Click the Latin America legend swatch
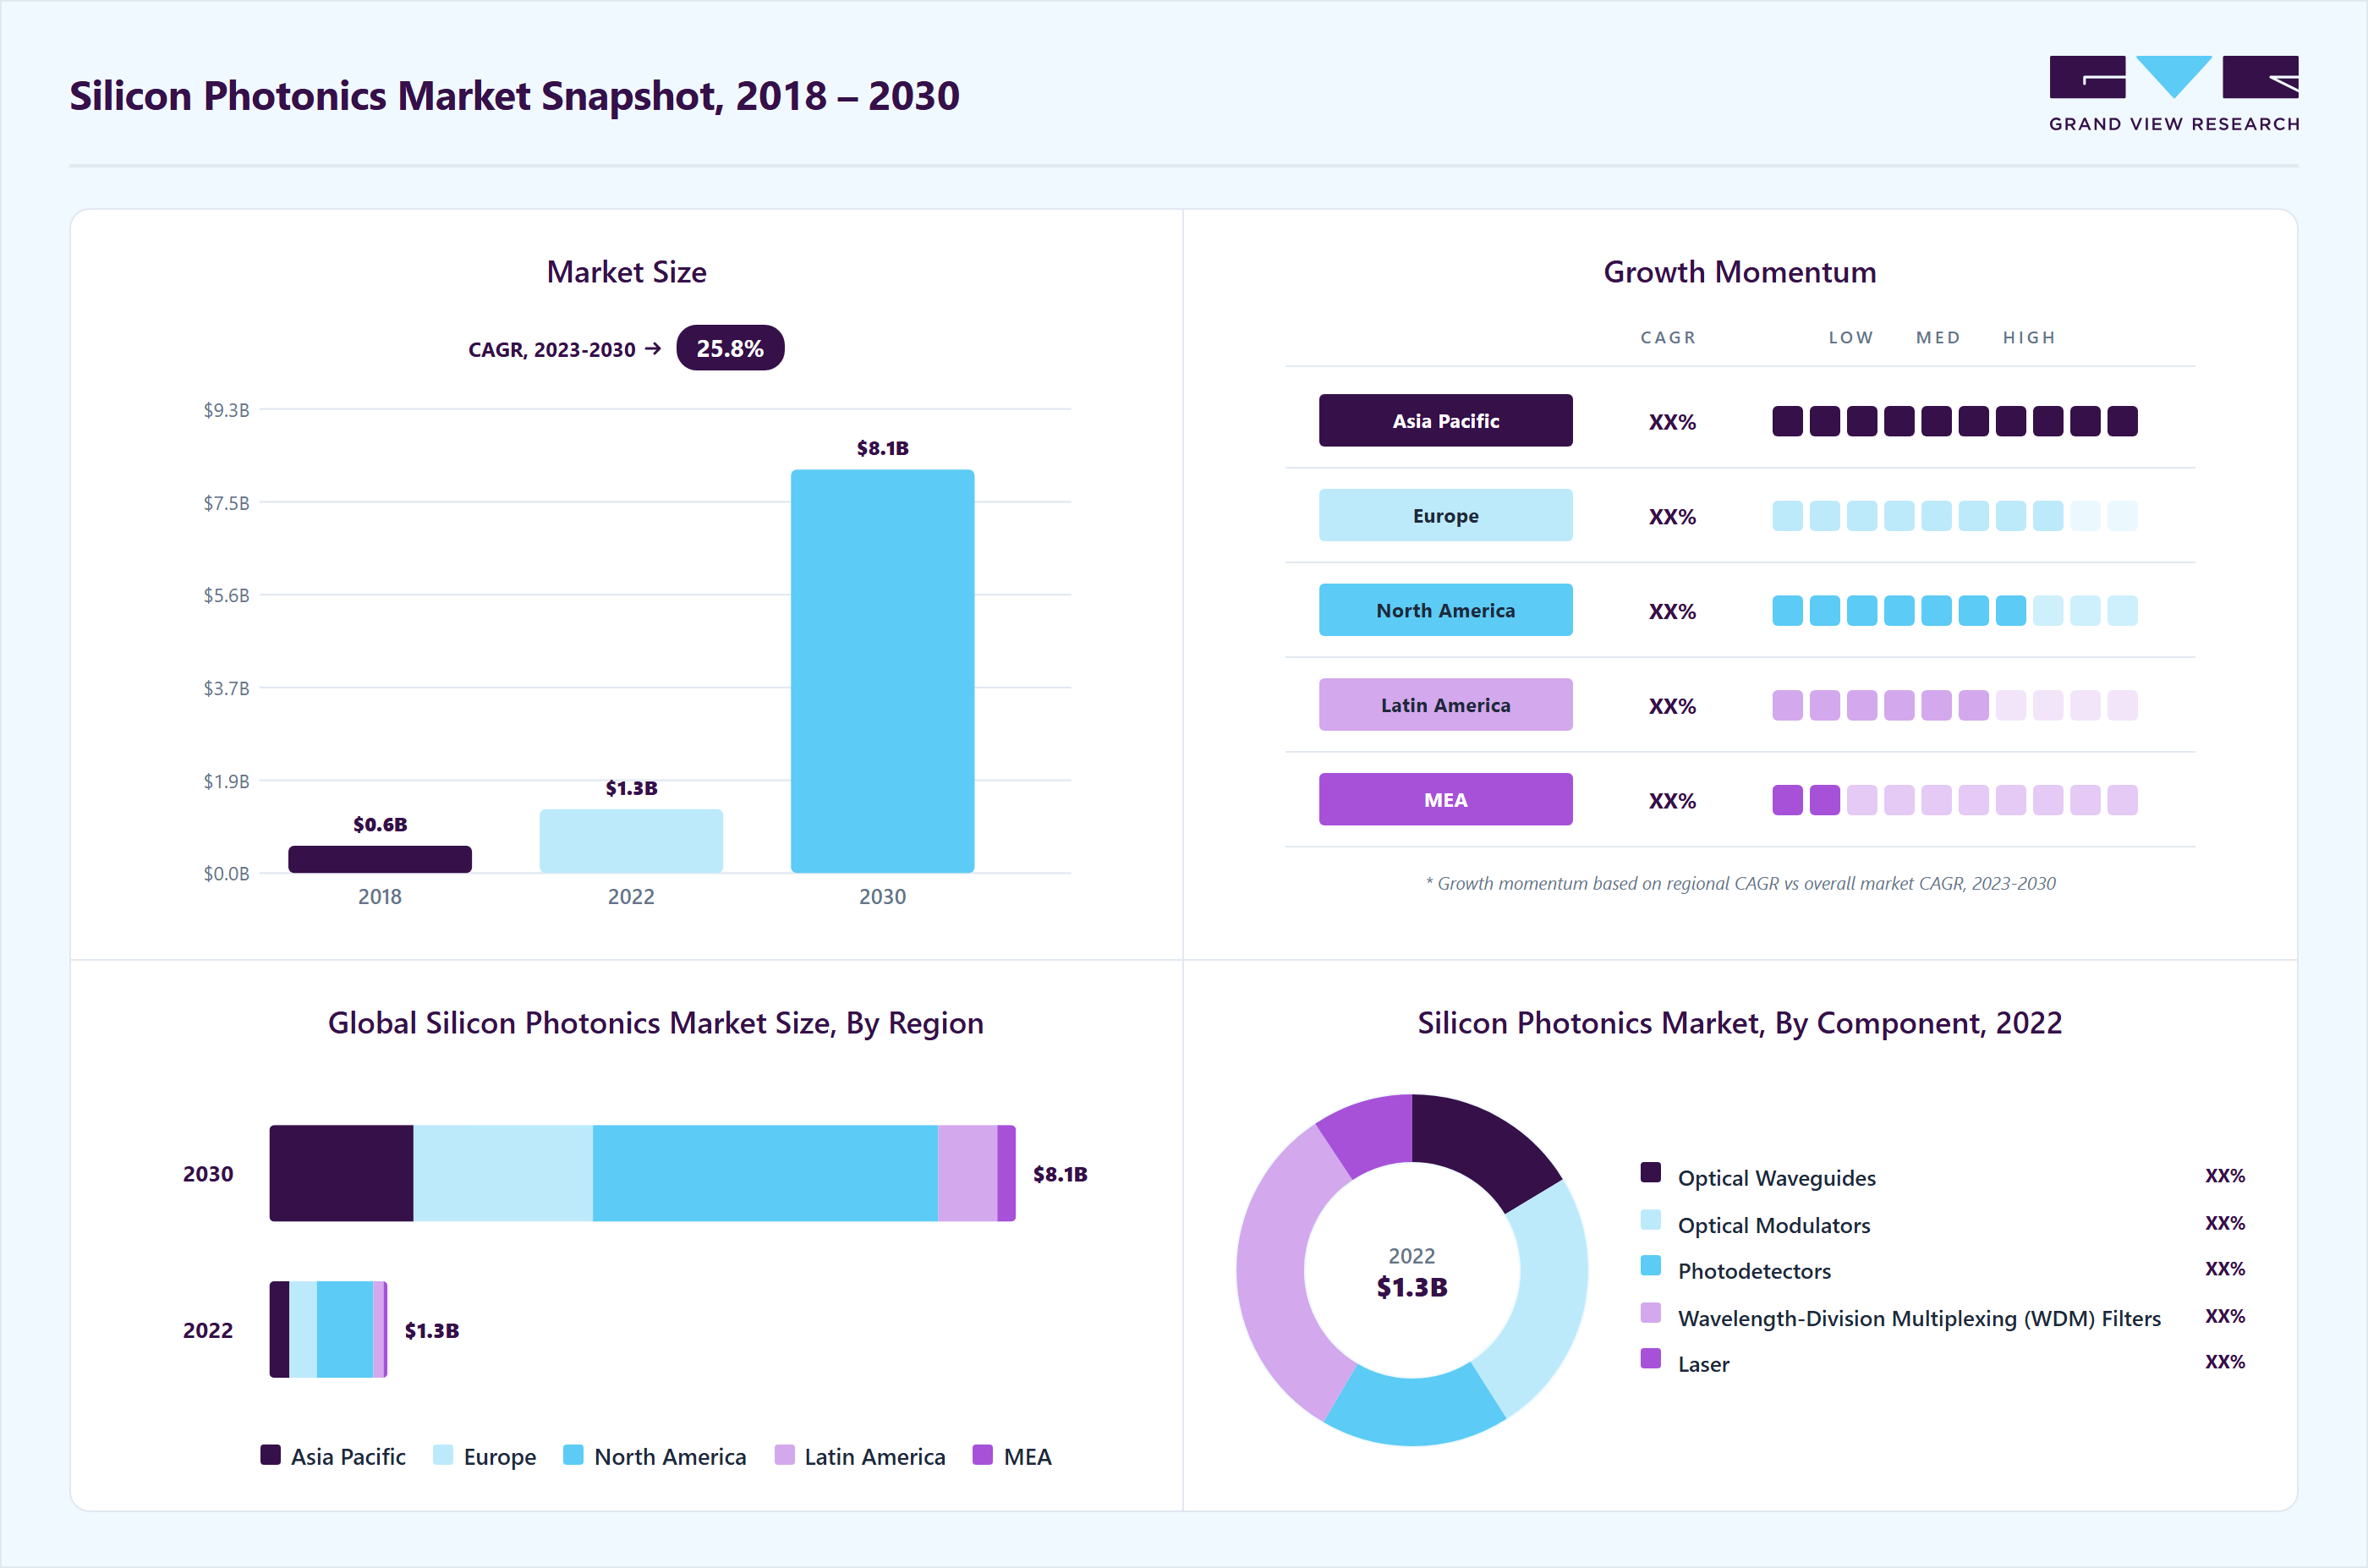Screen dimensions: 2368x1568 point(785,1455)
